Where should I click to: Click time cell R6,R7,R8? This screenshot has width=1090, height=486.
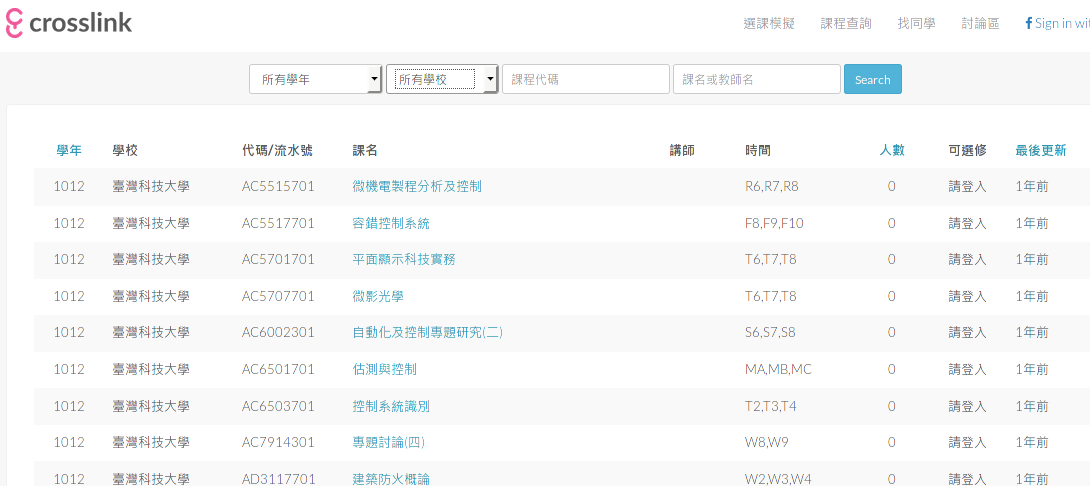point(772,186)
